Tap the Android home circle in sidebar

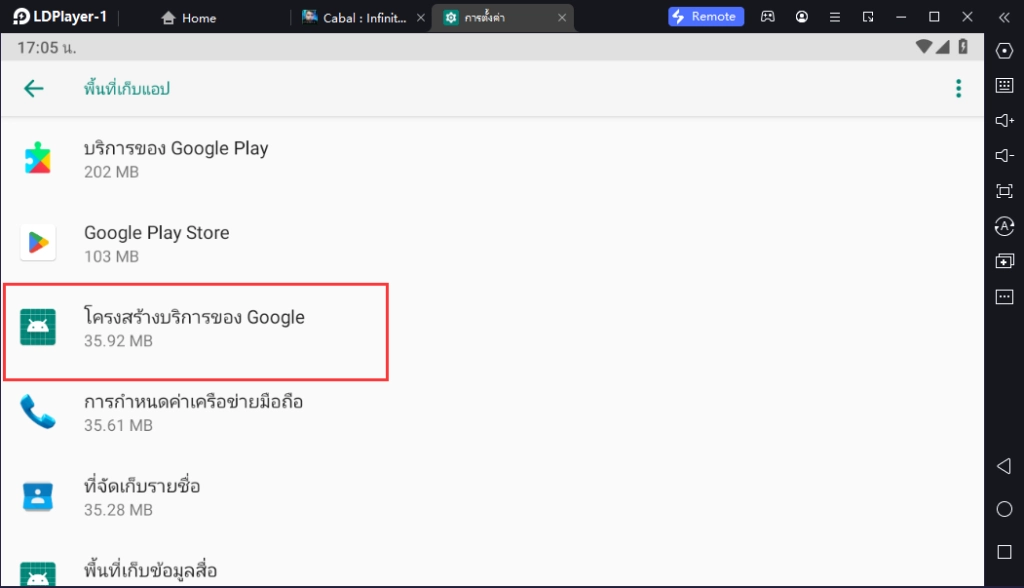(x=1004, y=509)
